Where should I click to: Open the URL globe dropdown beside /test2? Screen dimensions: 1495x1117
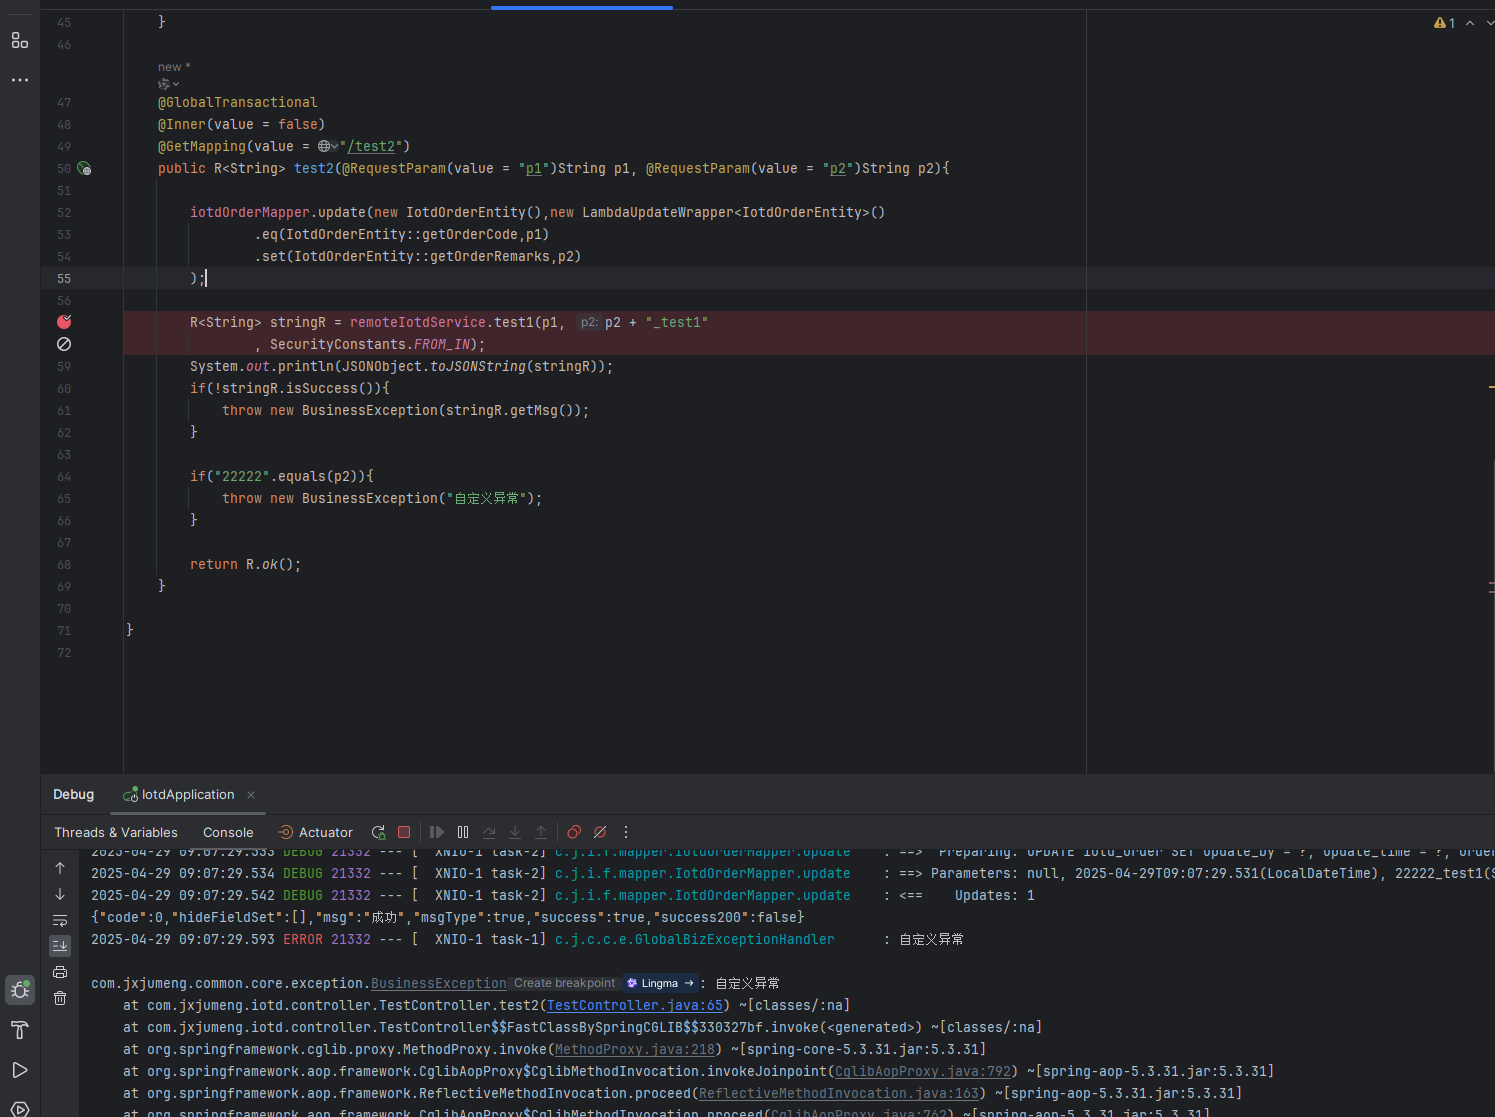(x=328, y=146)
